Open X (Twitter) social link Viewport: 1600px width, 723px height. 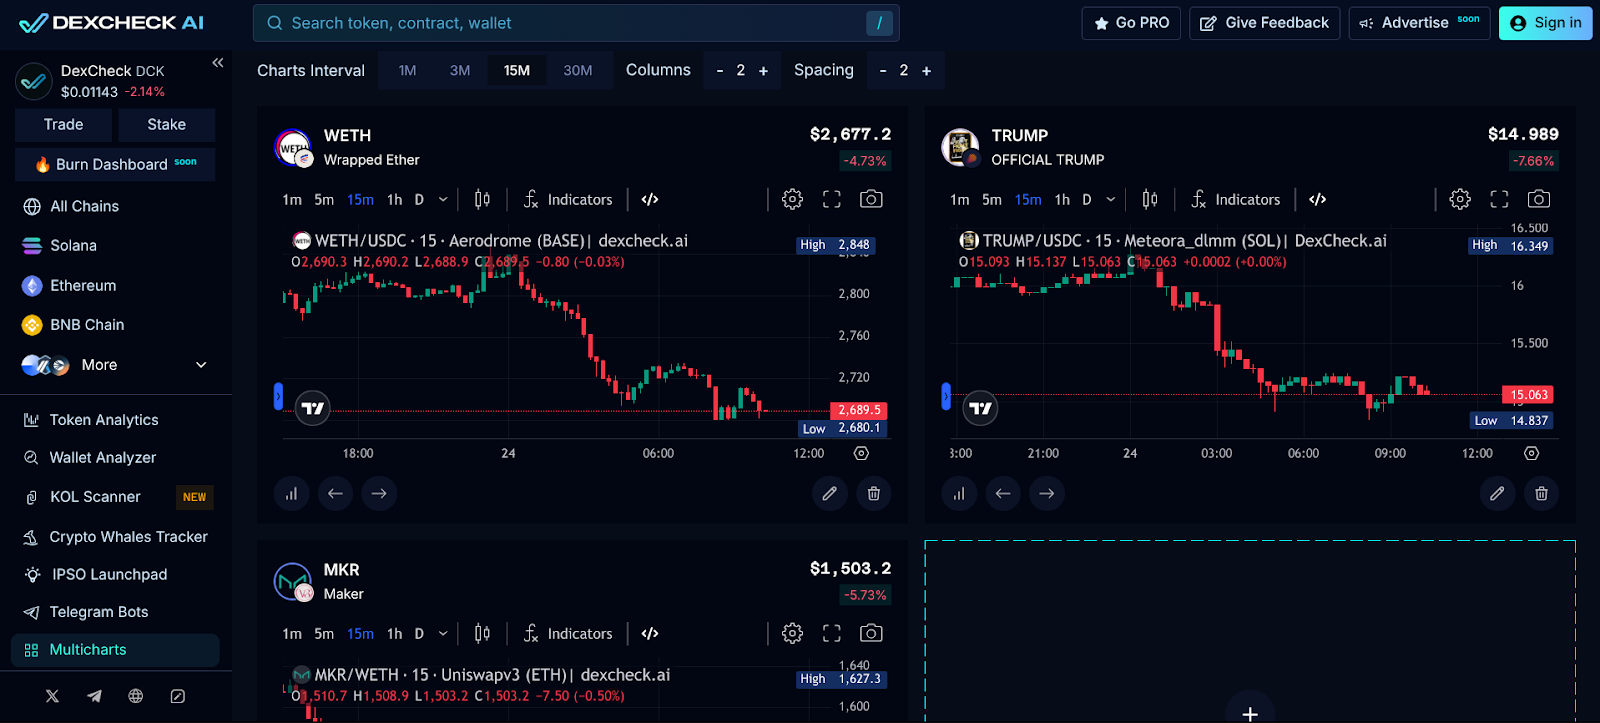[x=52, y=696]
